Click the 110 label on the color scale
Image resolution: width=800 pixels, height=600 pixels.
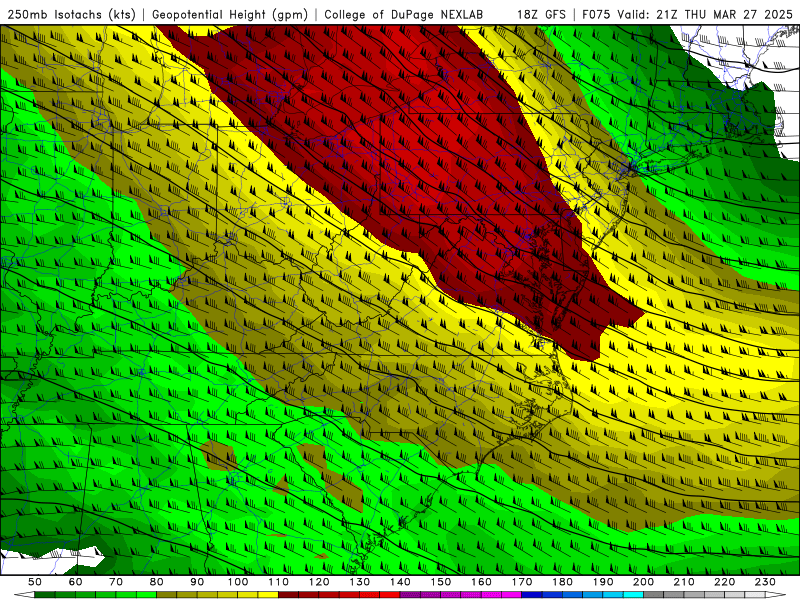coord(278,582)
